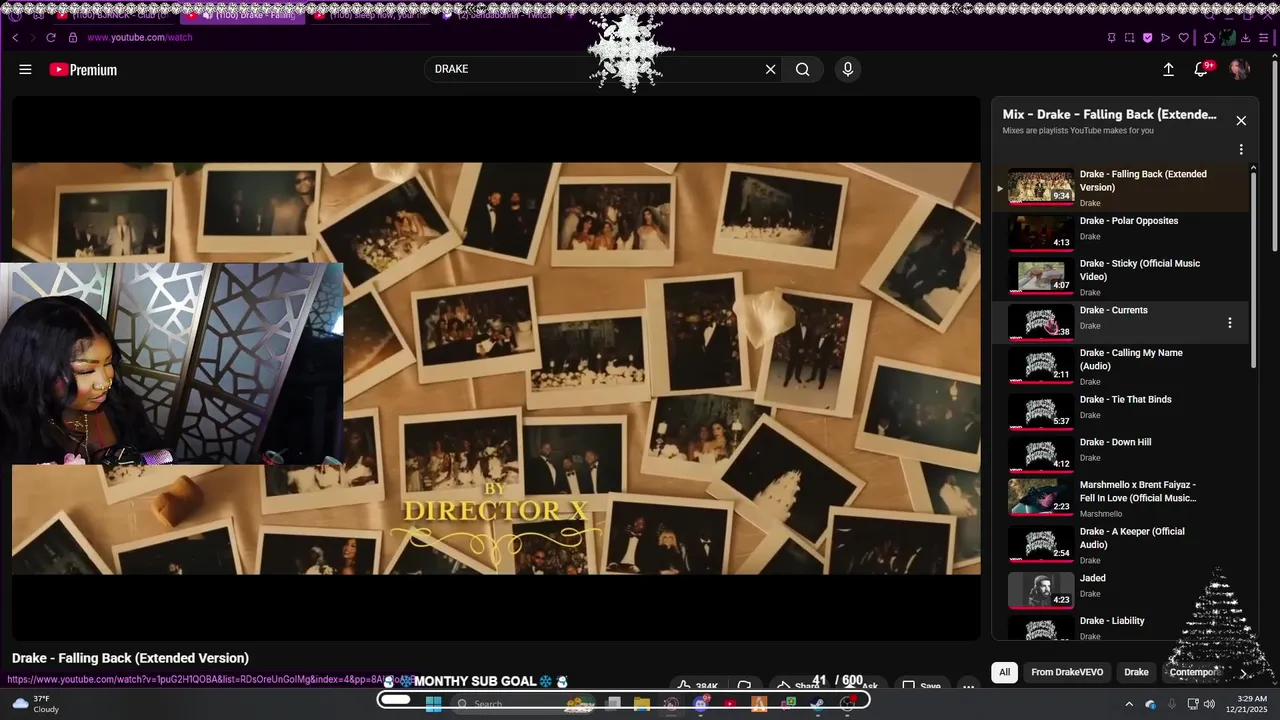Start voice search with the microphone
1280x720 pixels.
point(847,69)
